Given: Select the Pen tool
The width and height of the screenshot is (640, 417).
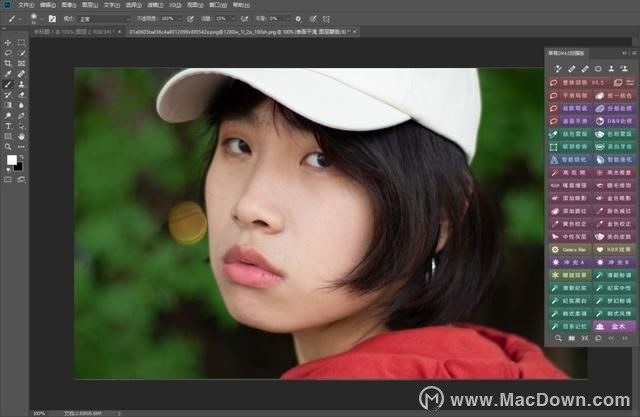Looking at the screenshot, I should point(21,116).
